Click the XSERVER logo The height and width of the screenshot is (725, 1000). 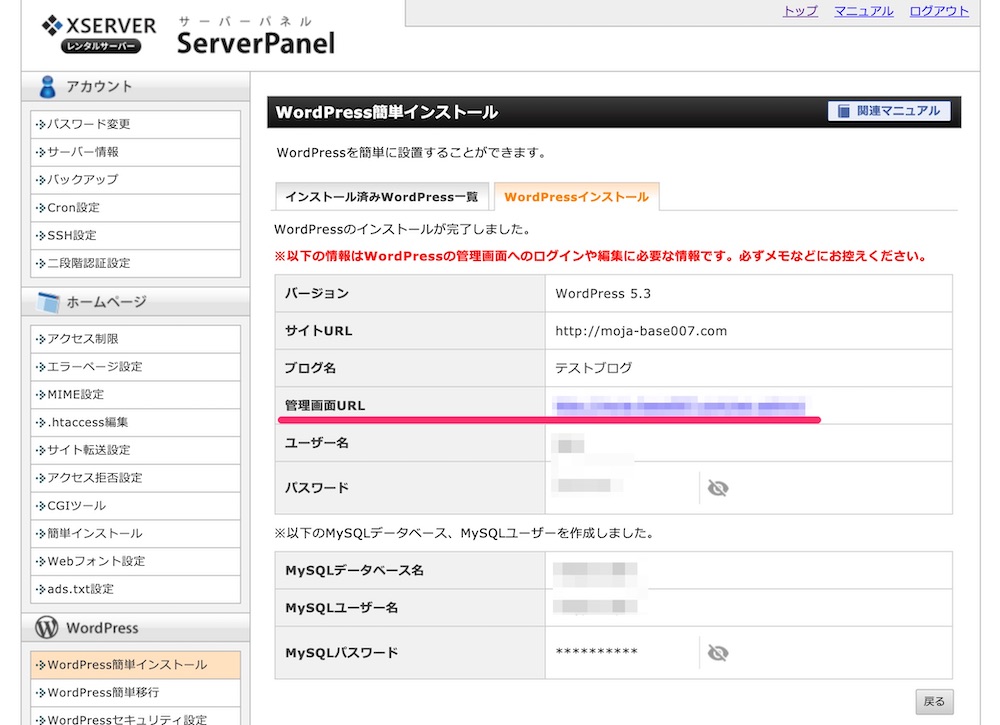point(99,34)
